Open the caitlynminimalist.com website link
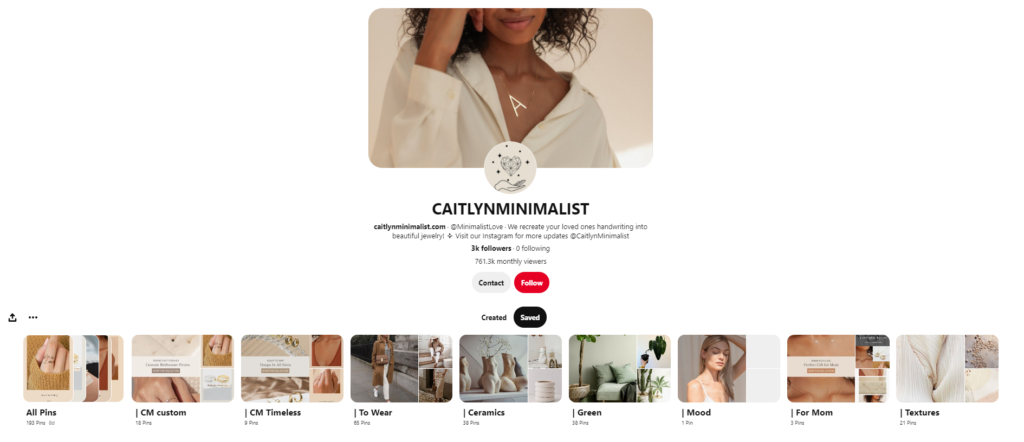This screenshot has width=1024, height=442. coord(409,227)
